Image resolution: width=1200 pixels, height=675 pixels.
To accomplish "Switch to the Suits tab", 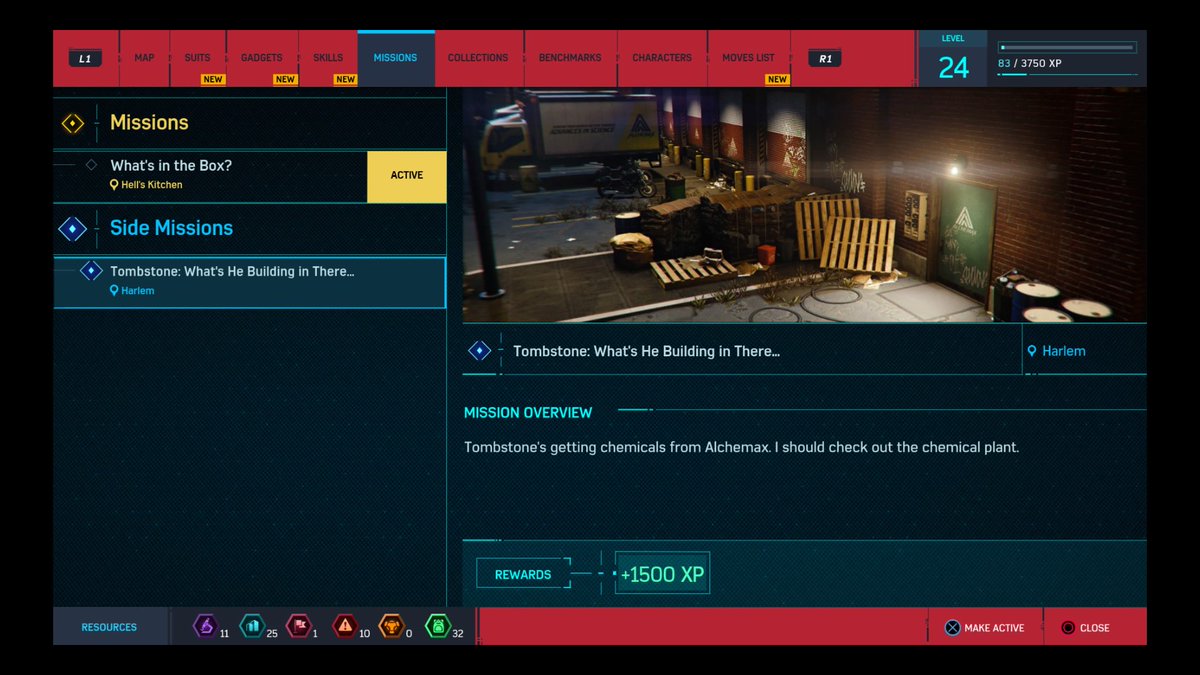I will (x=197, y=58).
